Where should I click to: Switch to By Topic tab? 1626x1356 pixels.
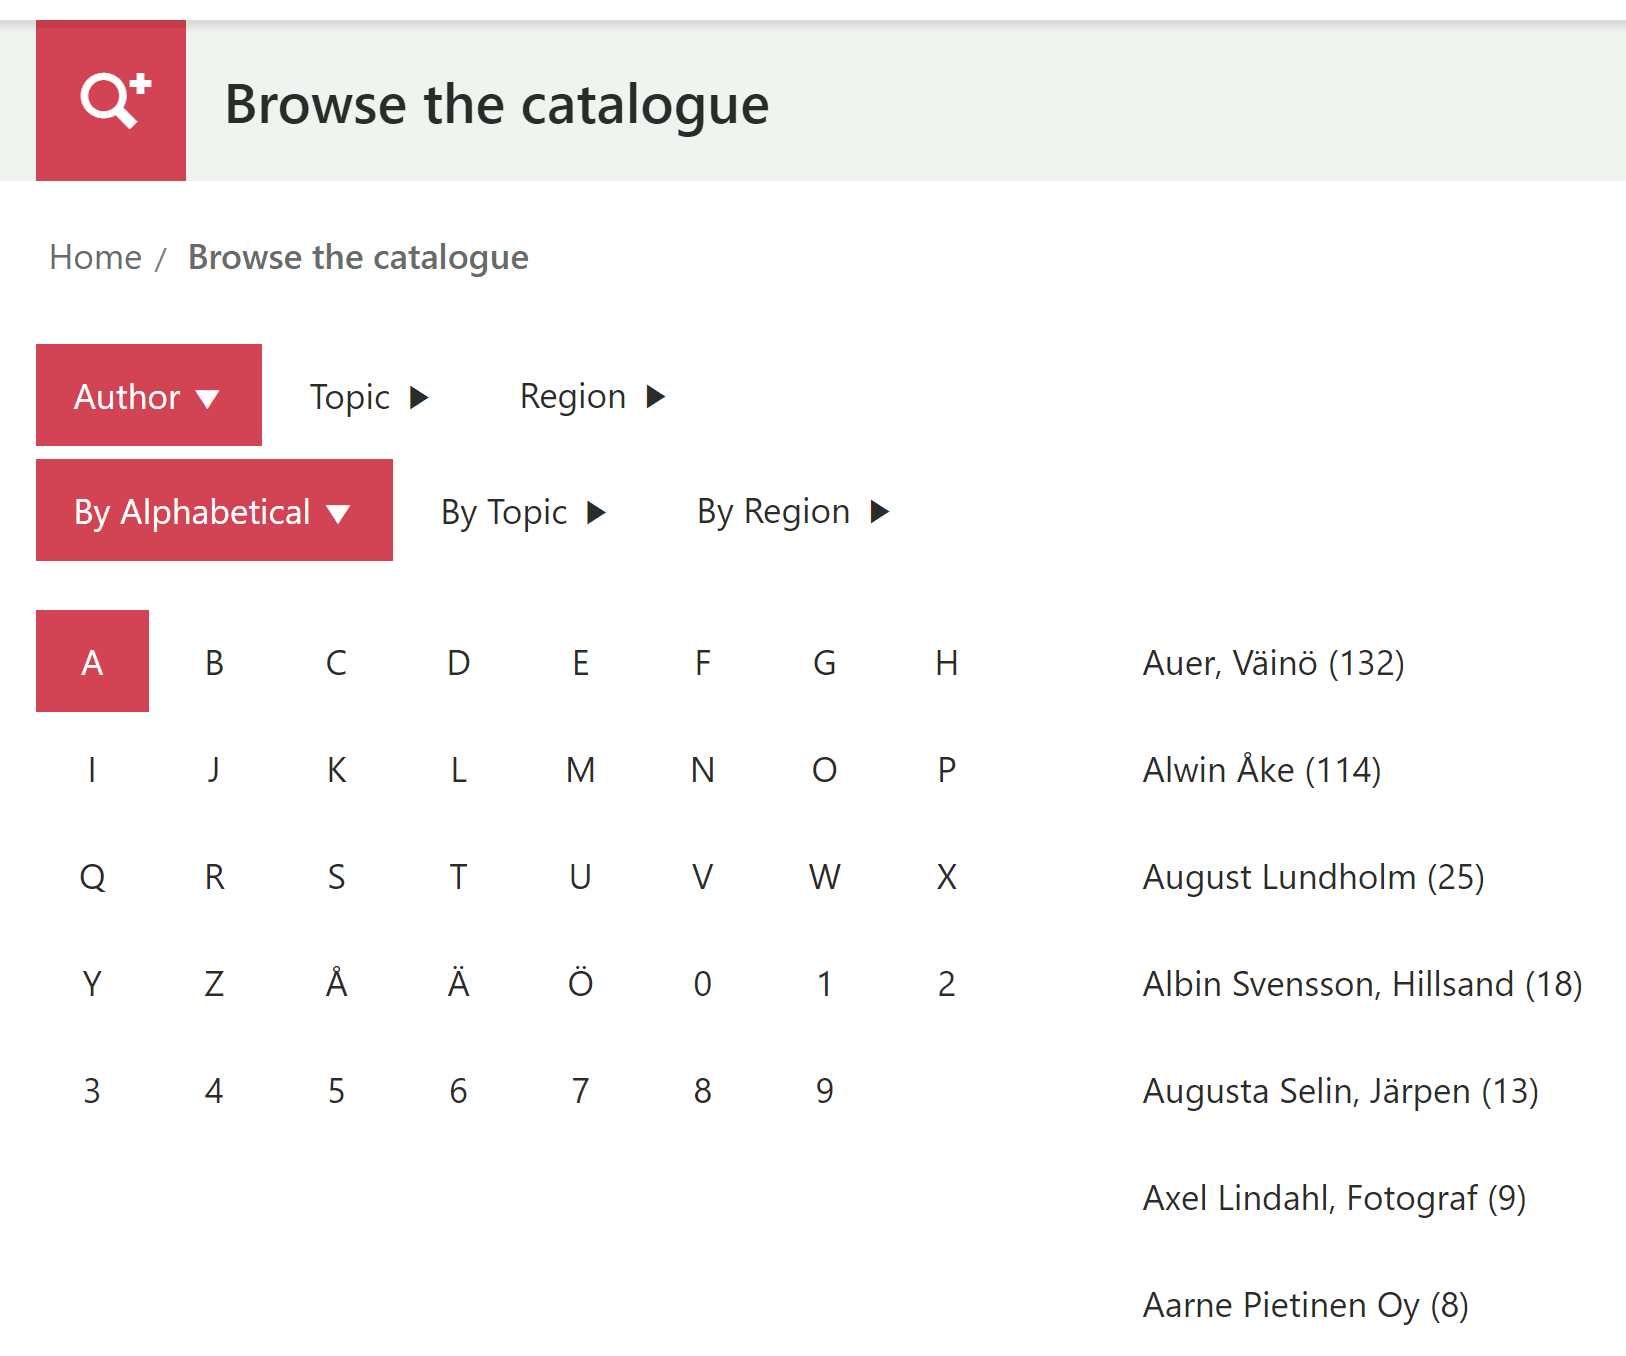[523, 512]
